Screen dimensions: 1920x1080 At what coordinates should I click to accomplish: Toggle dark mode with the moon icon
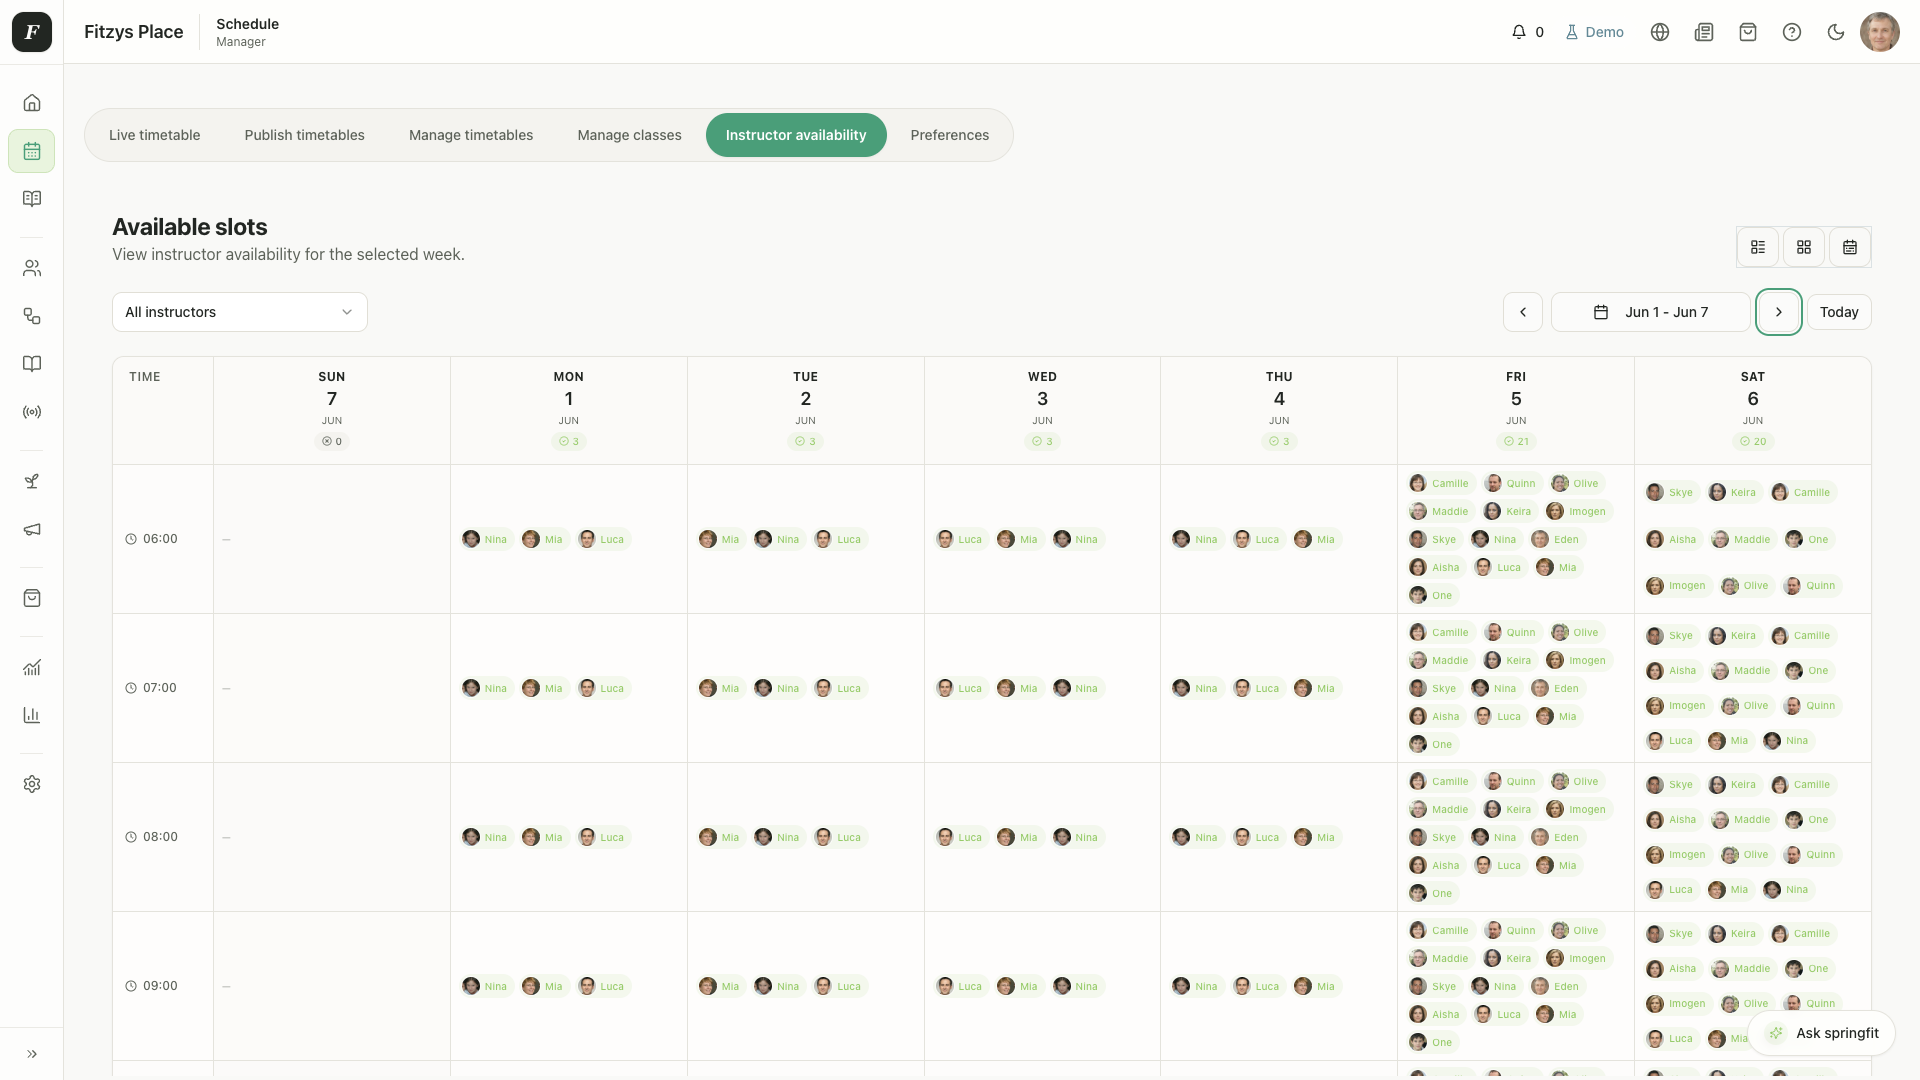1836,32
